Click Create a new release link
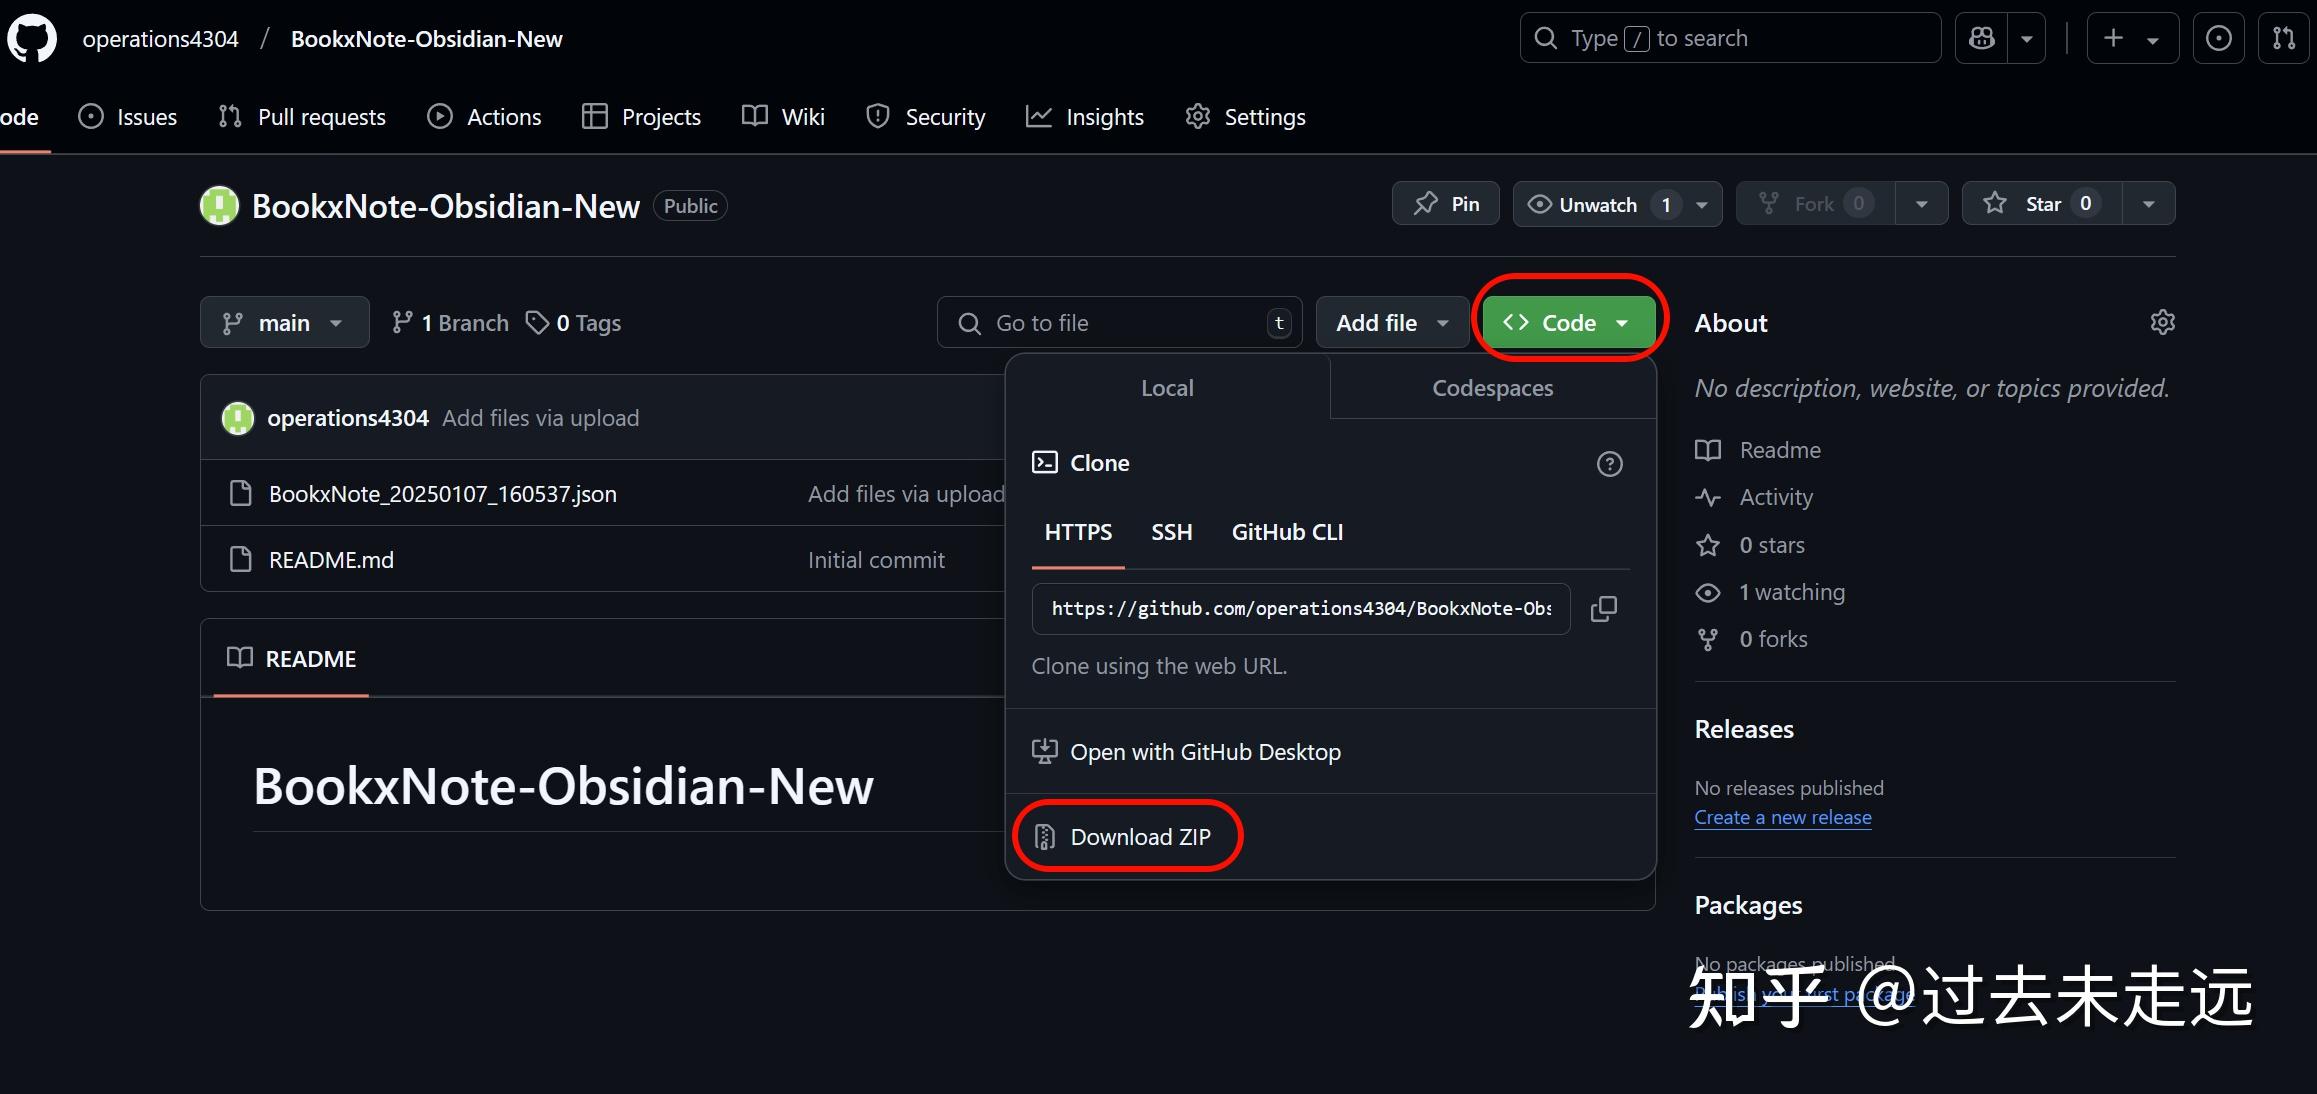 point(1782,817)
